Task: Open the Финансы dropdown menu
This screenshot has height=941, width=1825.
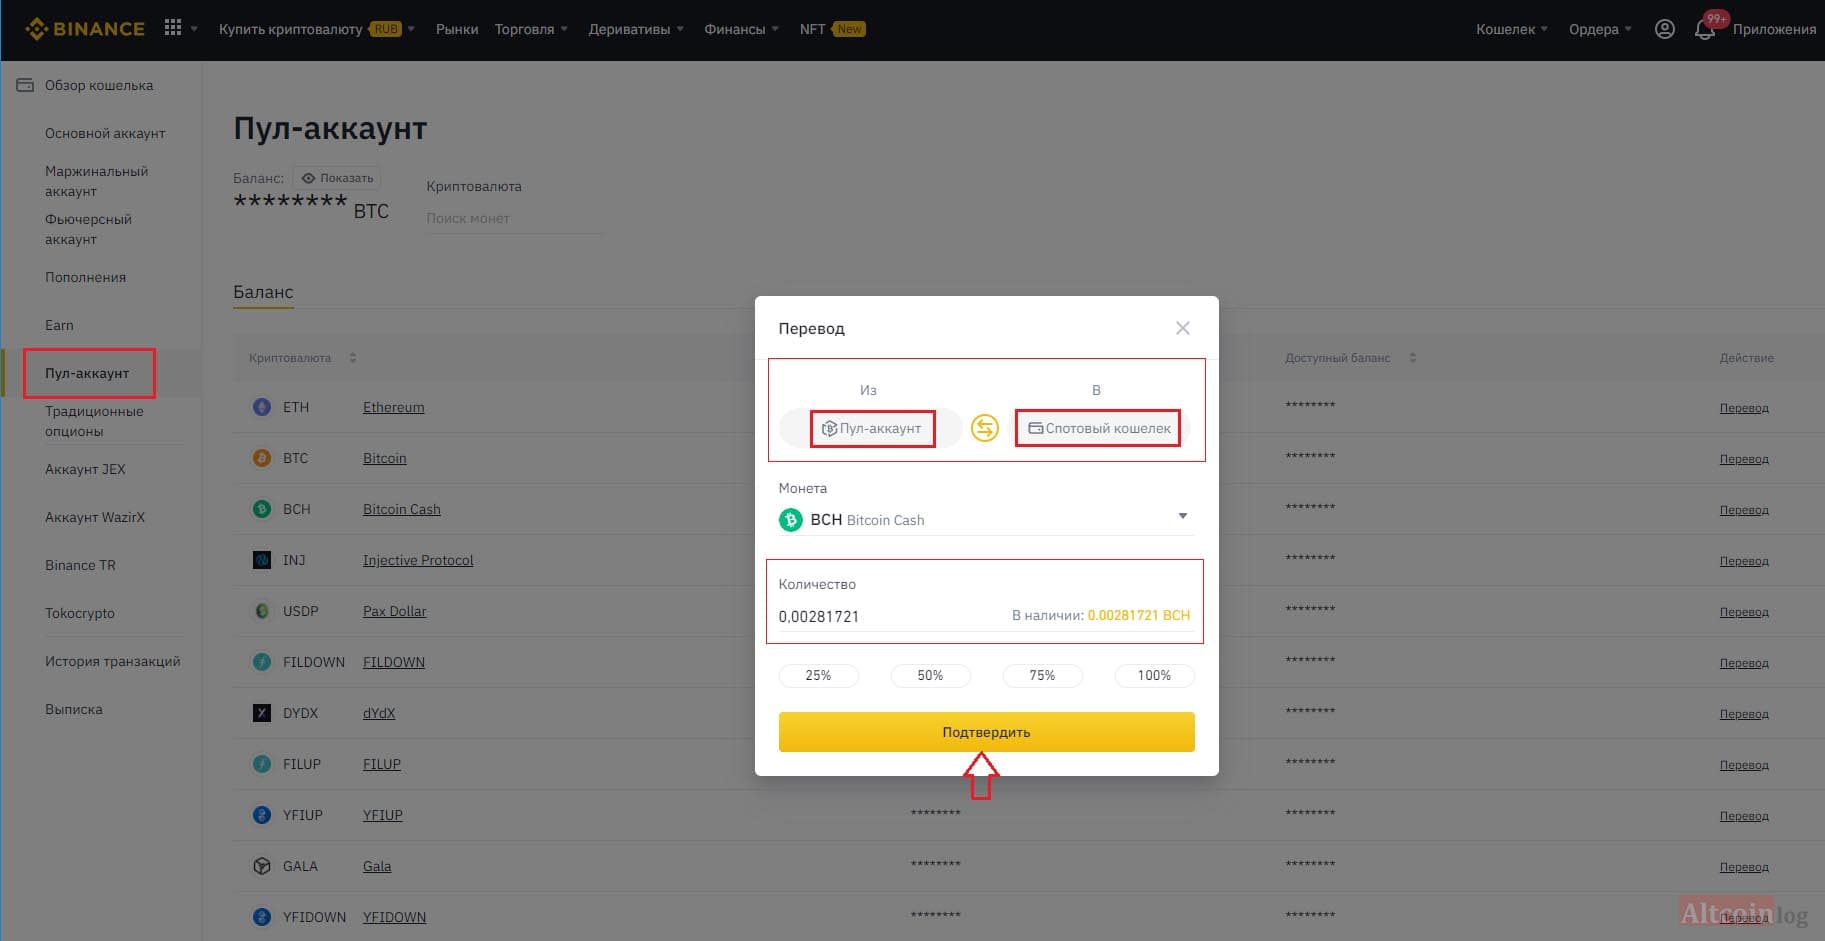Action: click(x=741, y=29)
